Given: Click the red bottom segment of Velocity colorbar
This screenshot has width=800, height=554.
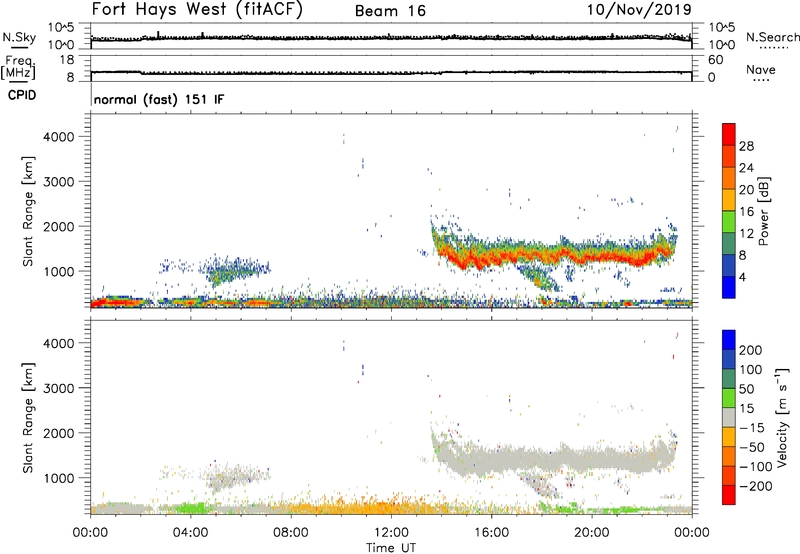Looking at the screenshot, I should [729, 495].
